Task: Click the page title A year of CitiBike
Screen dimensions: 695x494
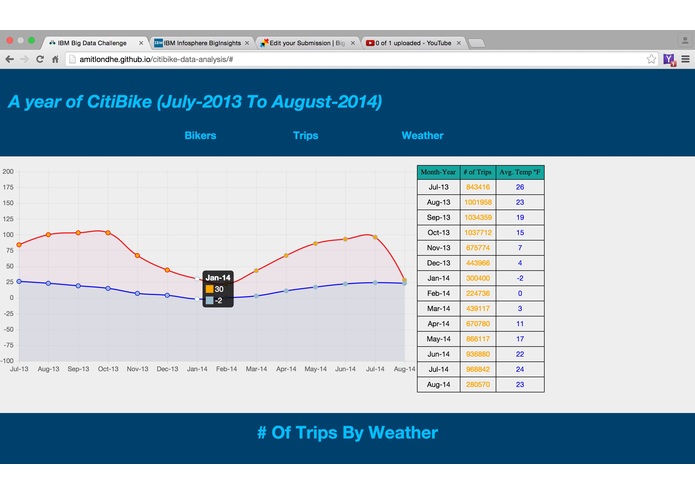Action: pyautogui.click(x=195, y=101)
